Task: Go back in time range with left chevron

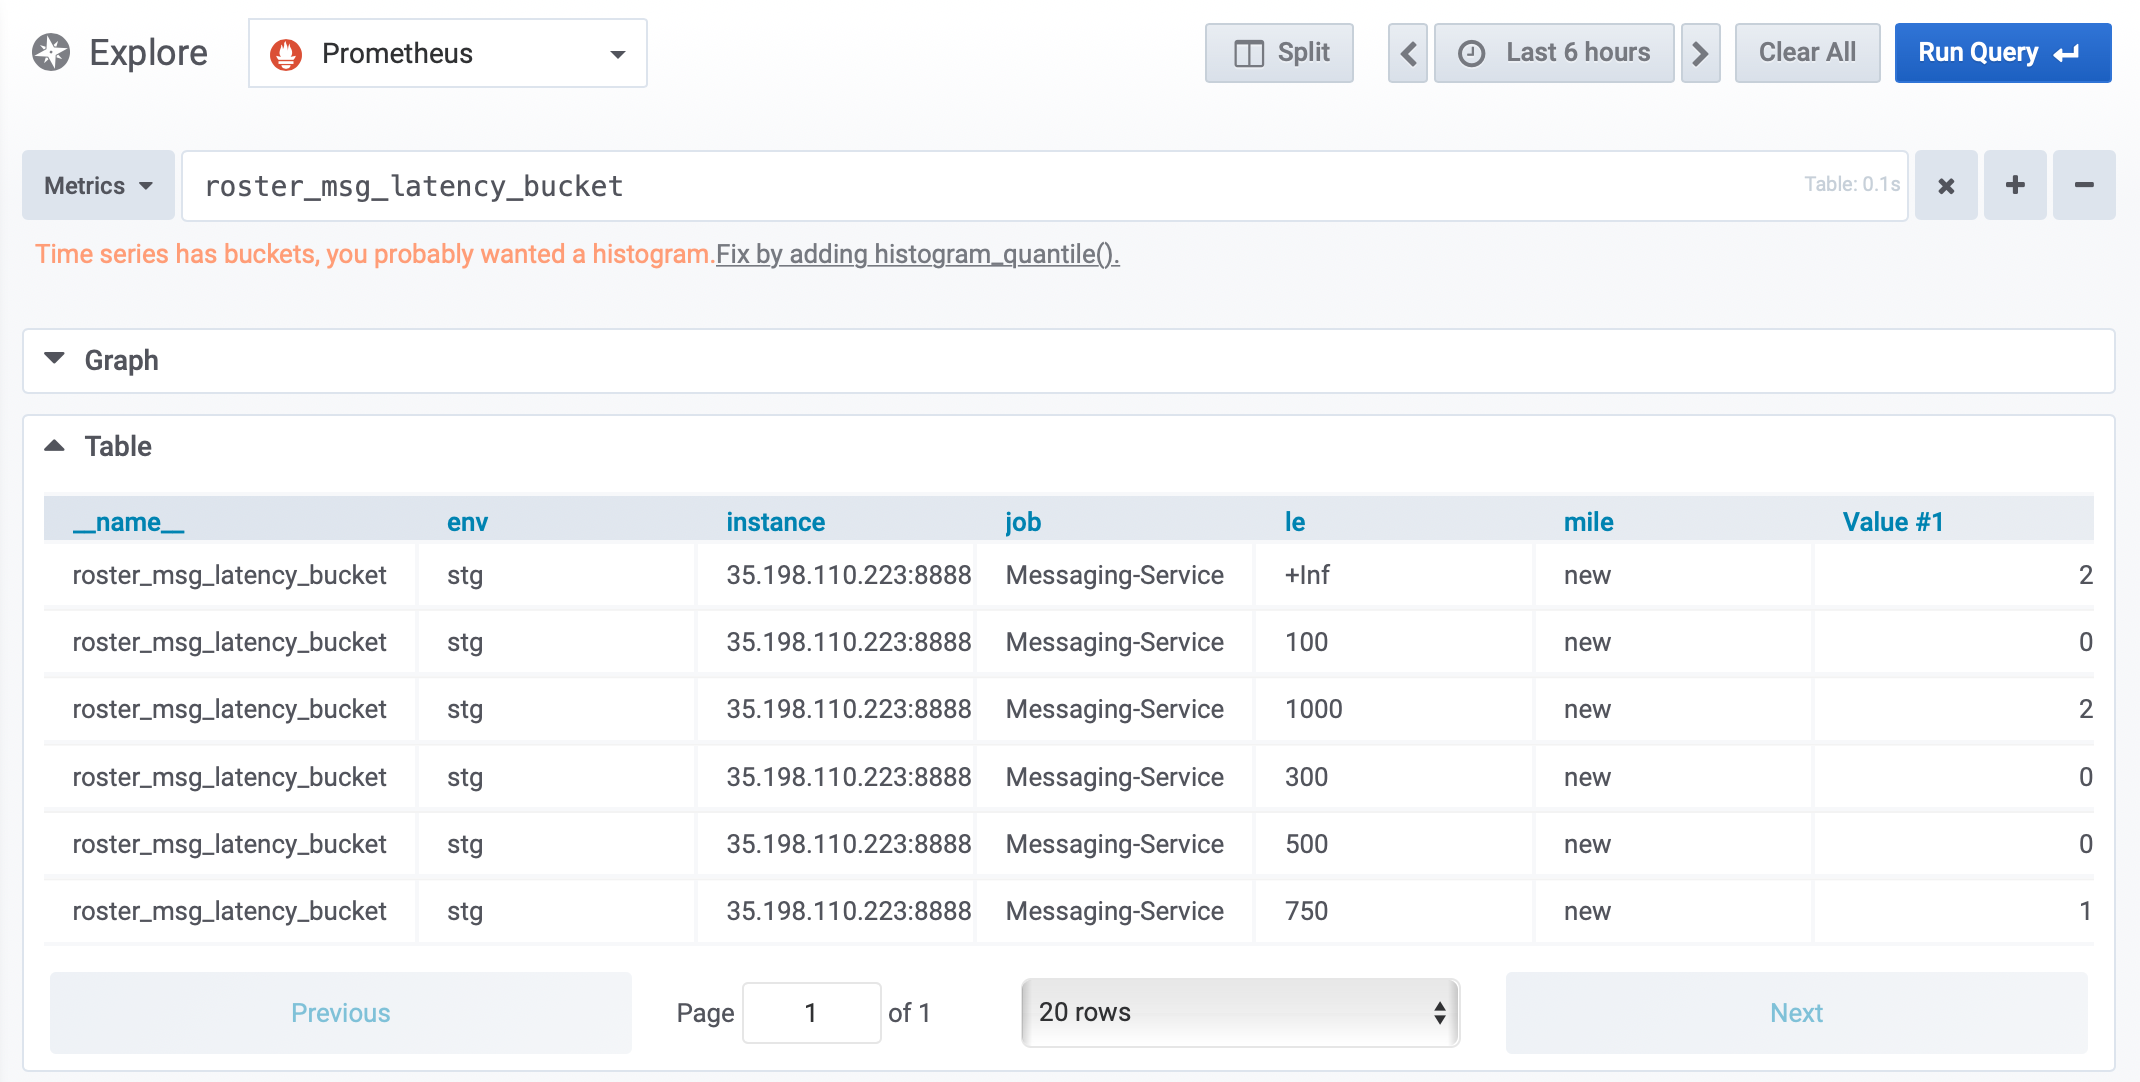Action: (x=1408, y=53)
